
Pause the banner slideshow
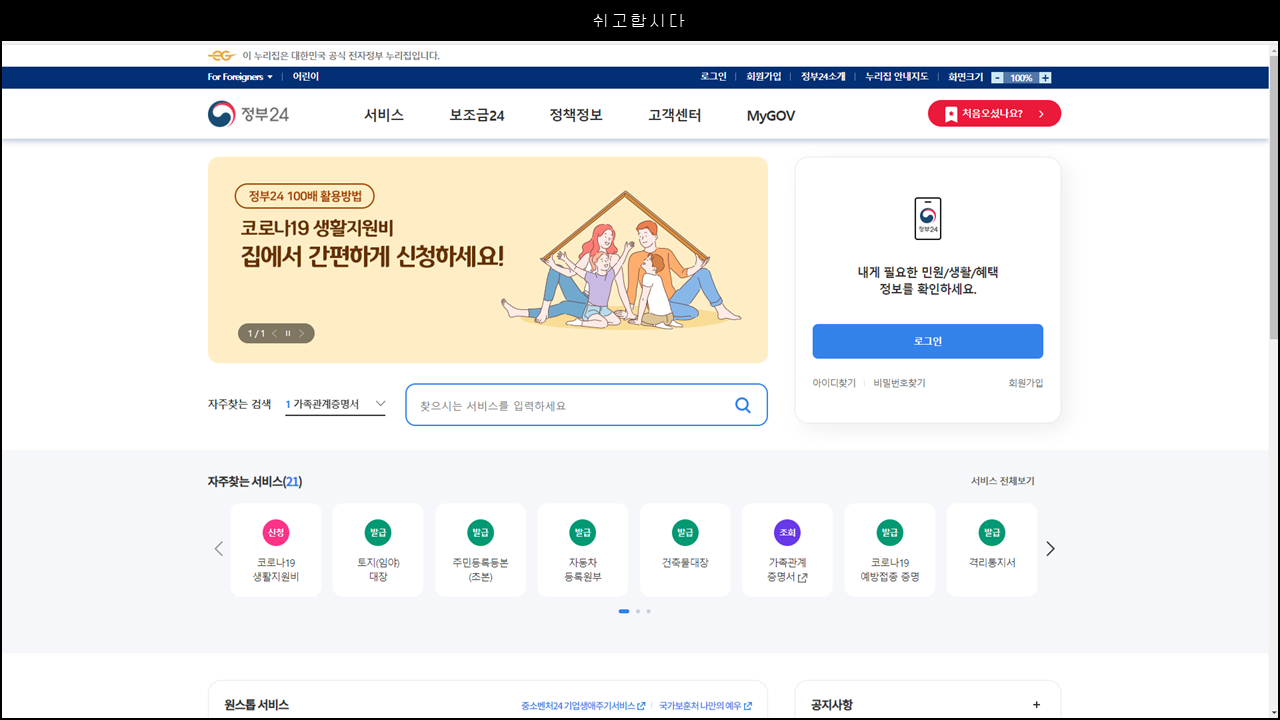click(288, 333)
